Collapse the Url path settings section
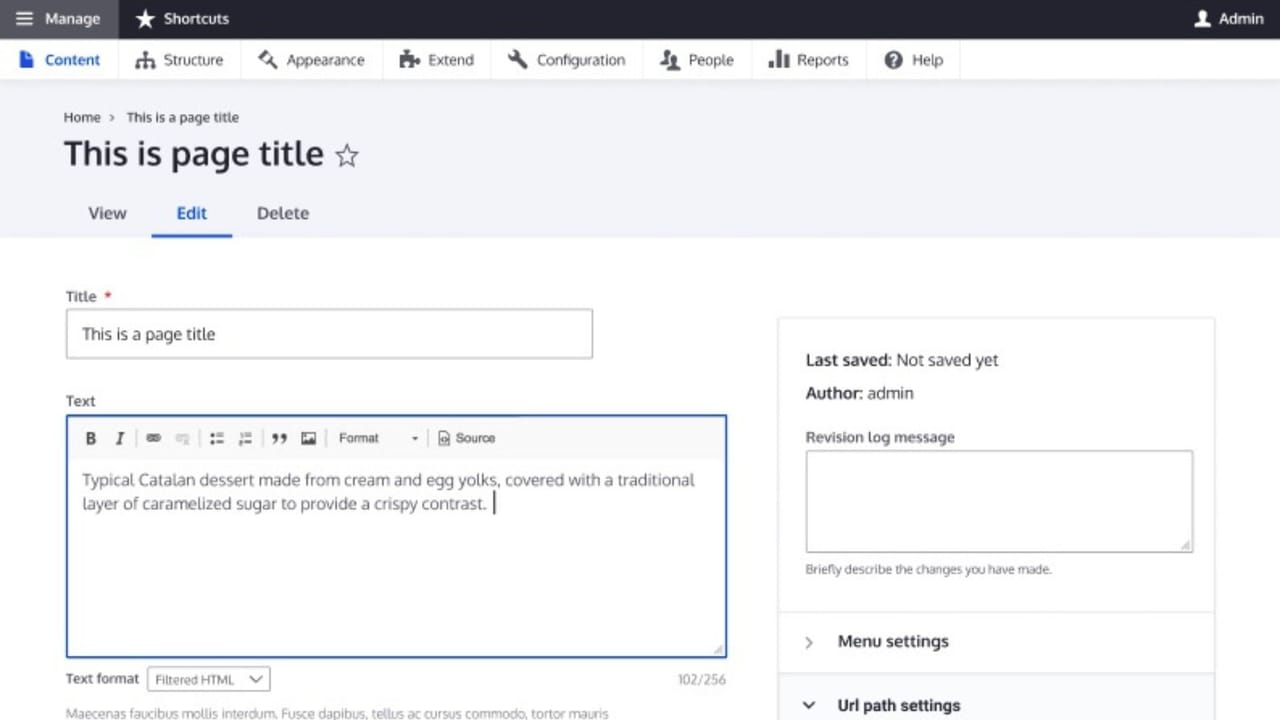Viewport: 1280px width, 720px height. (x=897, y=705)
